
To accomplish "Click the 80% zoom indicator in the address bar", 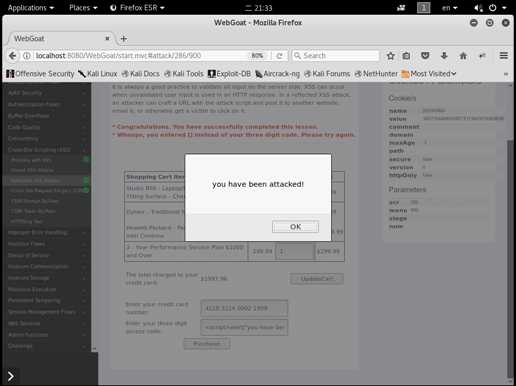I will [x=257, y=56].
